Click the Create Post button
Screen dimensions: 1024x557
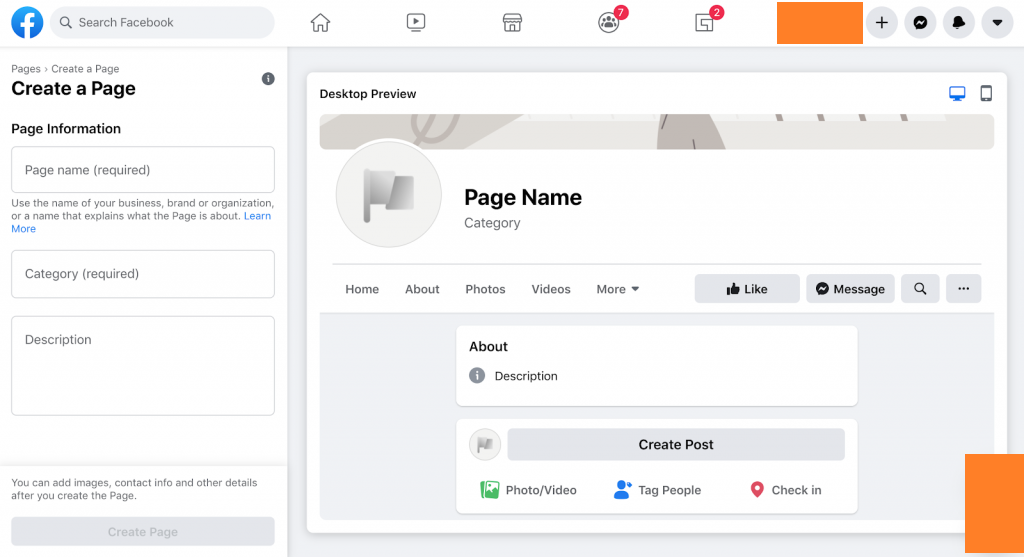[676, 445]
